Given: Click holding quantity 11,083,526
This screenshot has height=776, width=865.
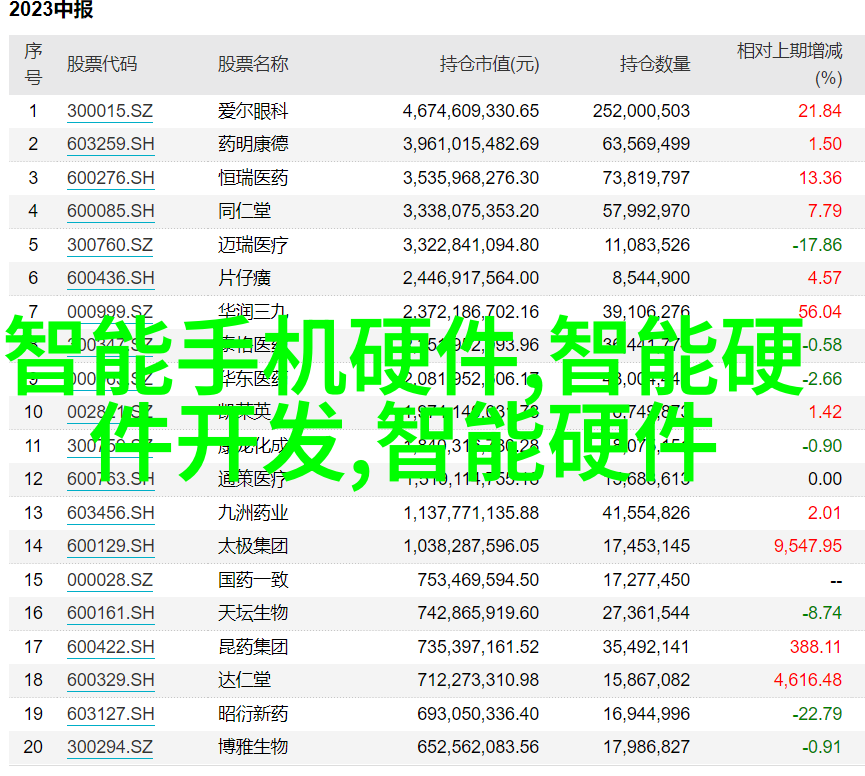Looking at the screenshot, I should [x=647, y=245].
